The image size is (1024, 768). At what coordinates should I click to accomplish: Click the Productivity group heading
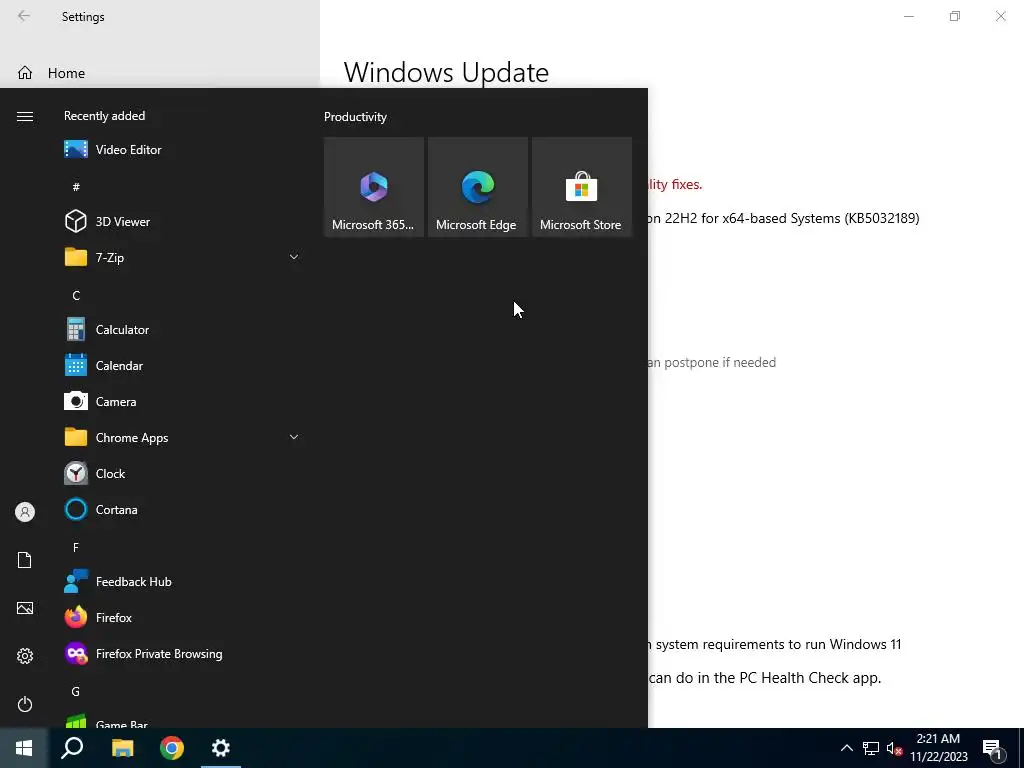[355, 117]
